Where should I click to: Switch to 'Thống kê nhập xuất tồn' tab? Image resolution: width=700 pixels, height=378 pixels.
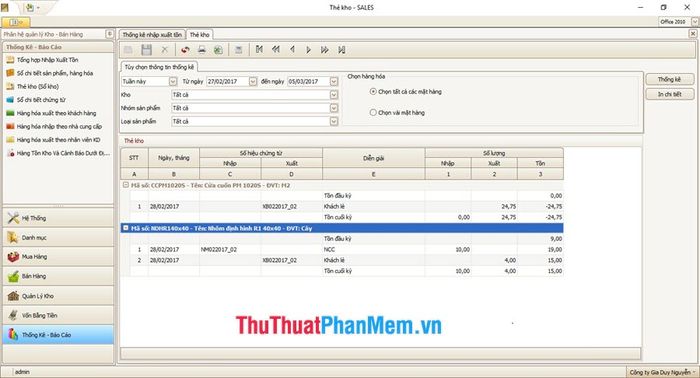coord(152,34)
